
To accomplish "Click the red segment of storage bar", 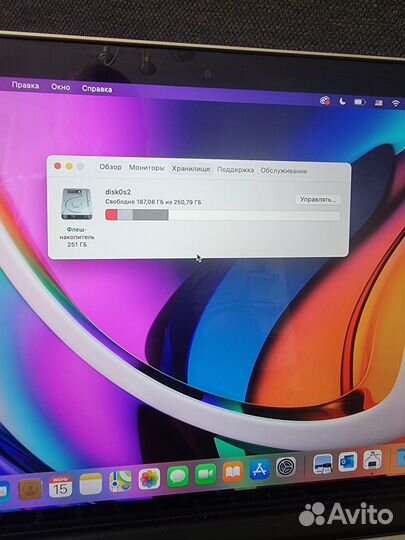I will coord(111,215).
